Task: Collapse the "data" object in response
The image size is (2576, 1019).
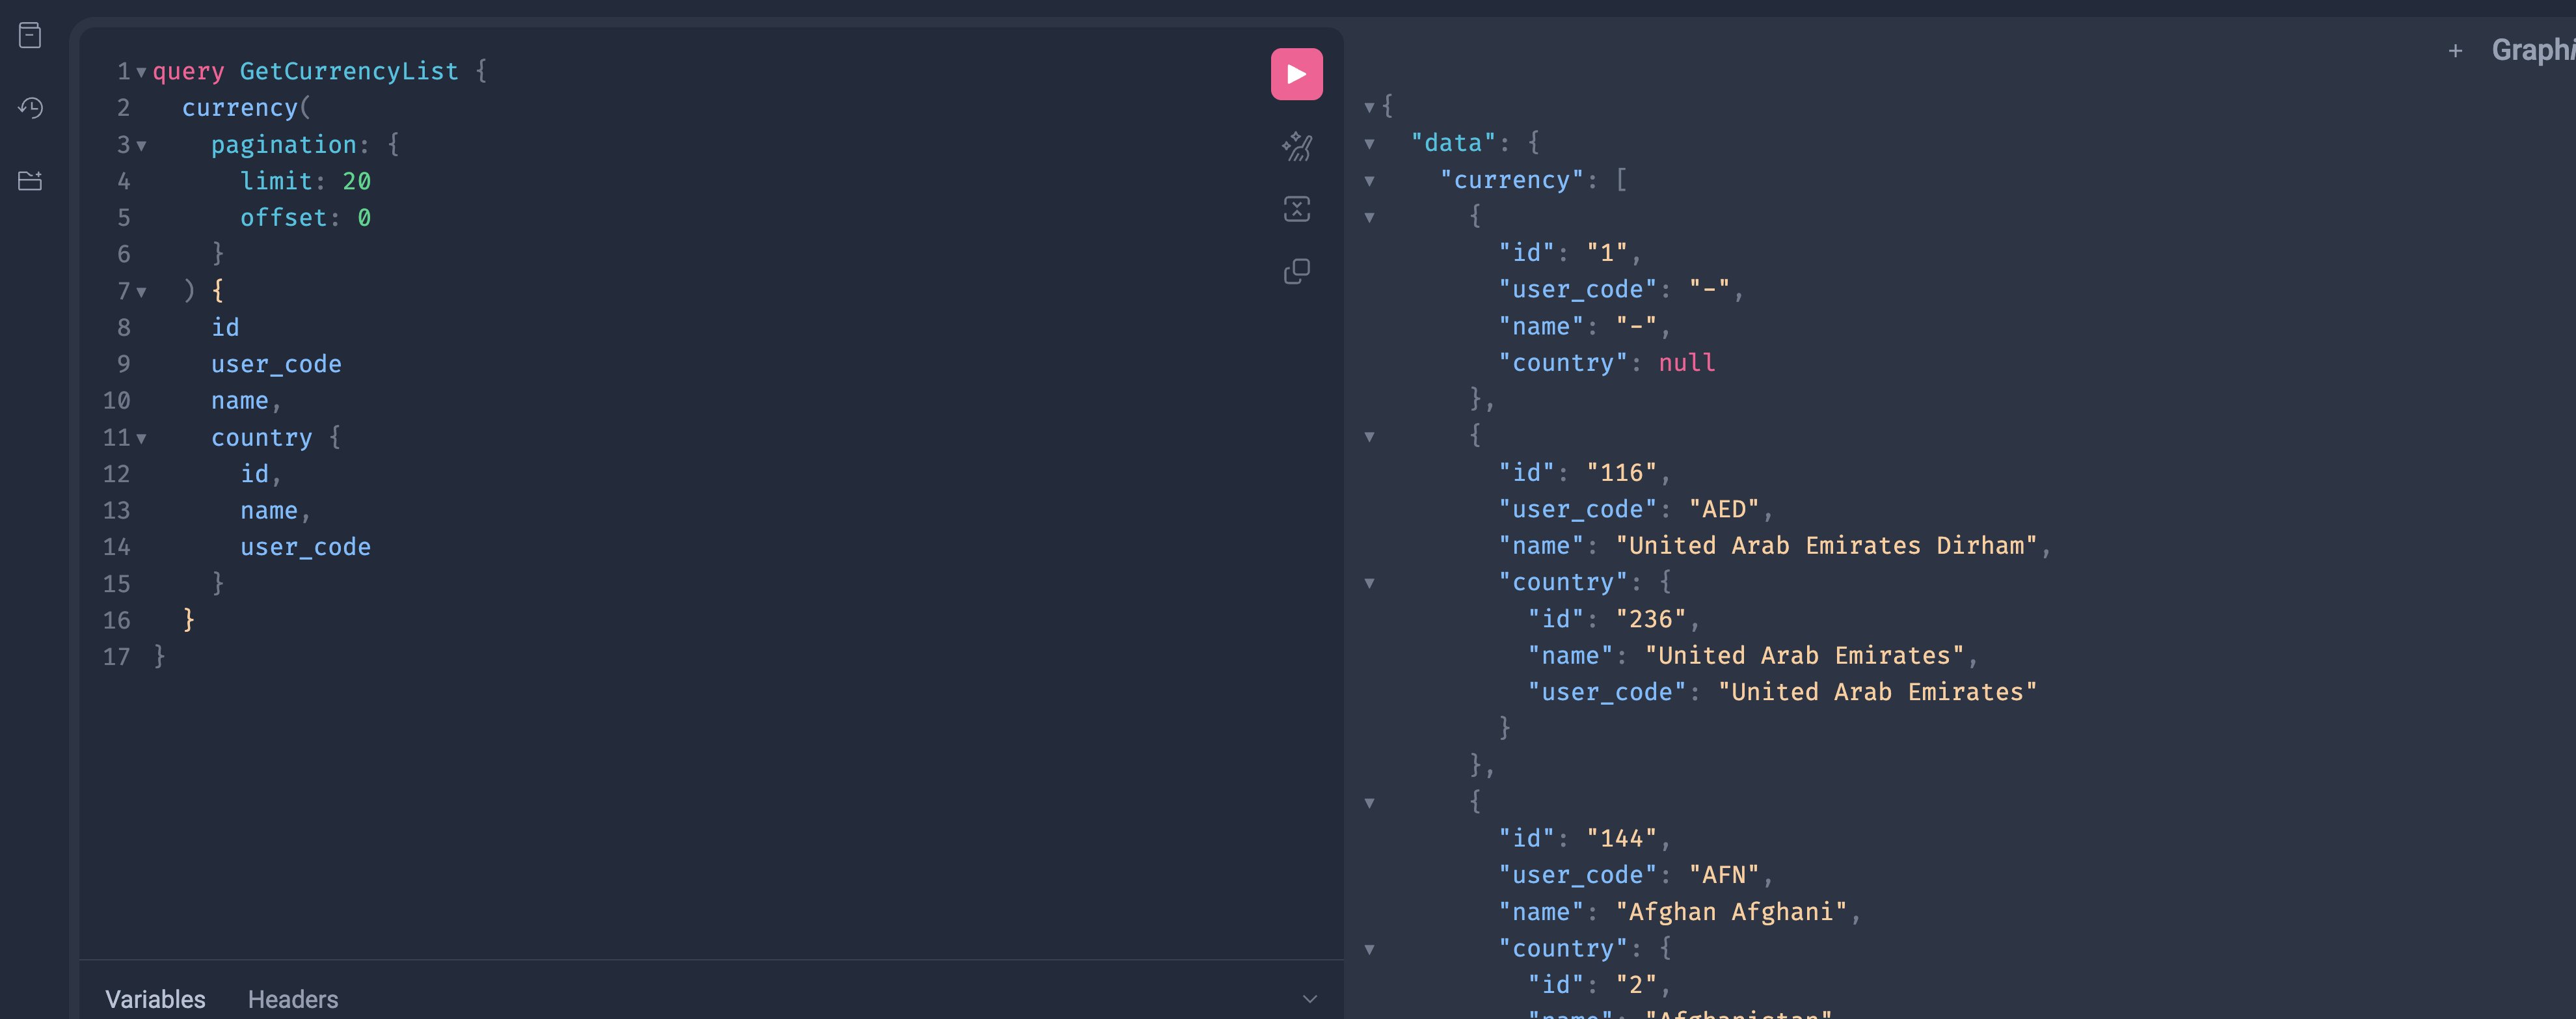Action: [x=1369, y=144]
